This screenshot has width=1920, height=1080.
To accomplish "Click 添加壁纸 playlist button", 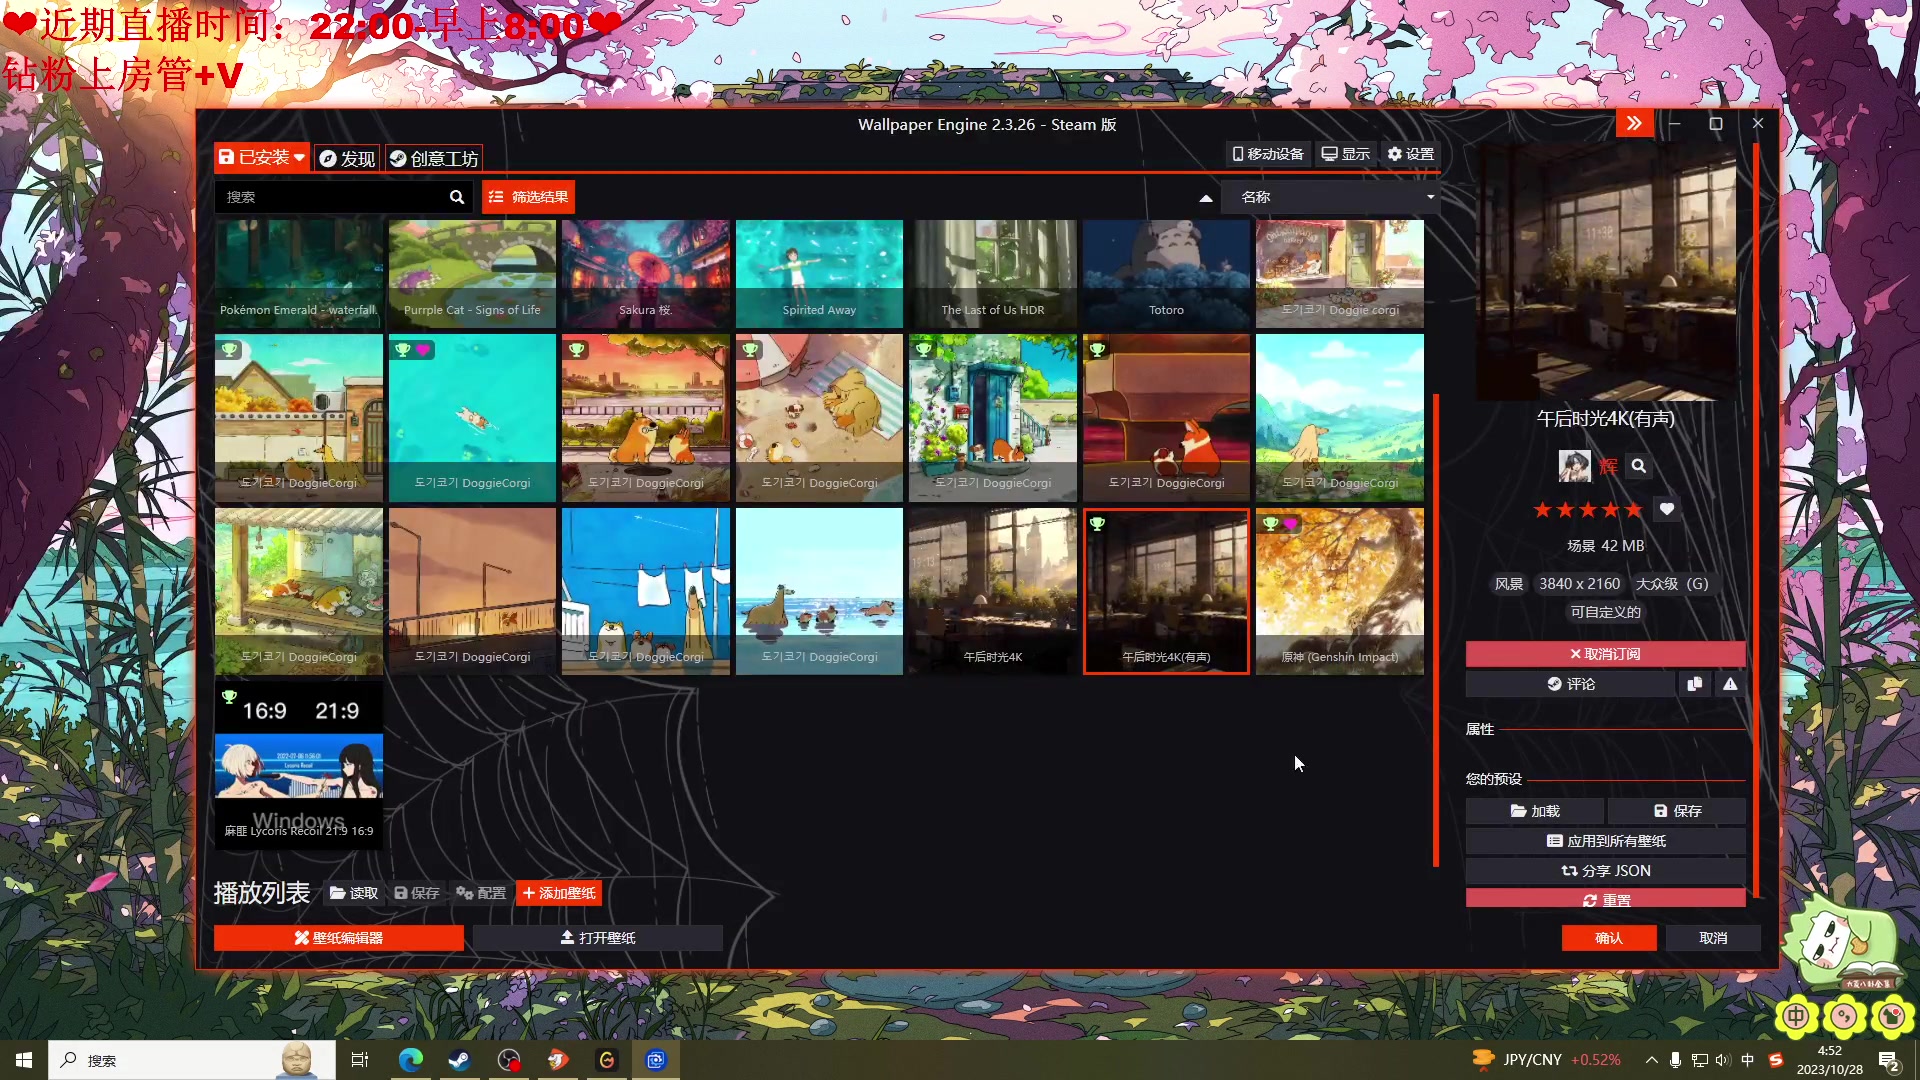I will [559, 893].
